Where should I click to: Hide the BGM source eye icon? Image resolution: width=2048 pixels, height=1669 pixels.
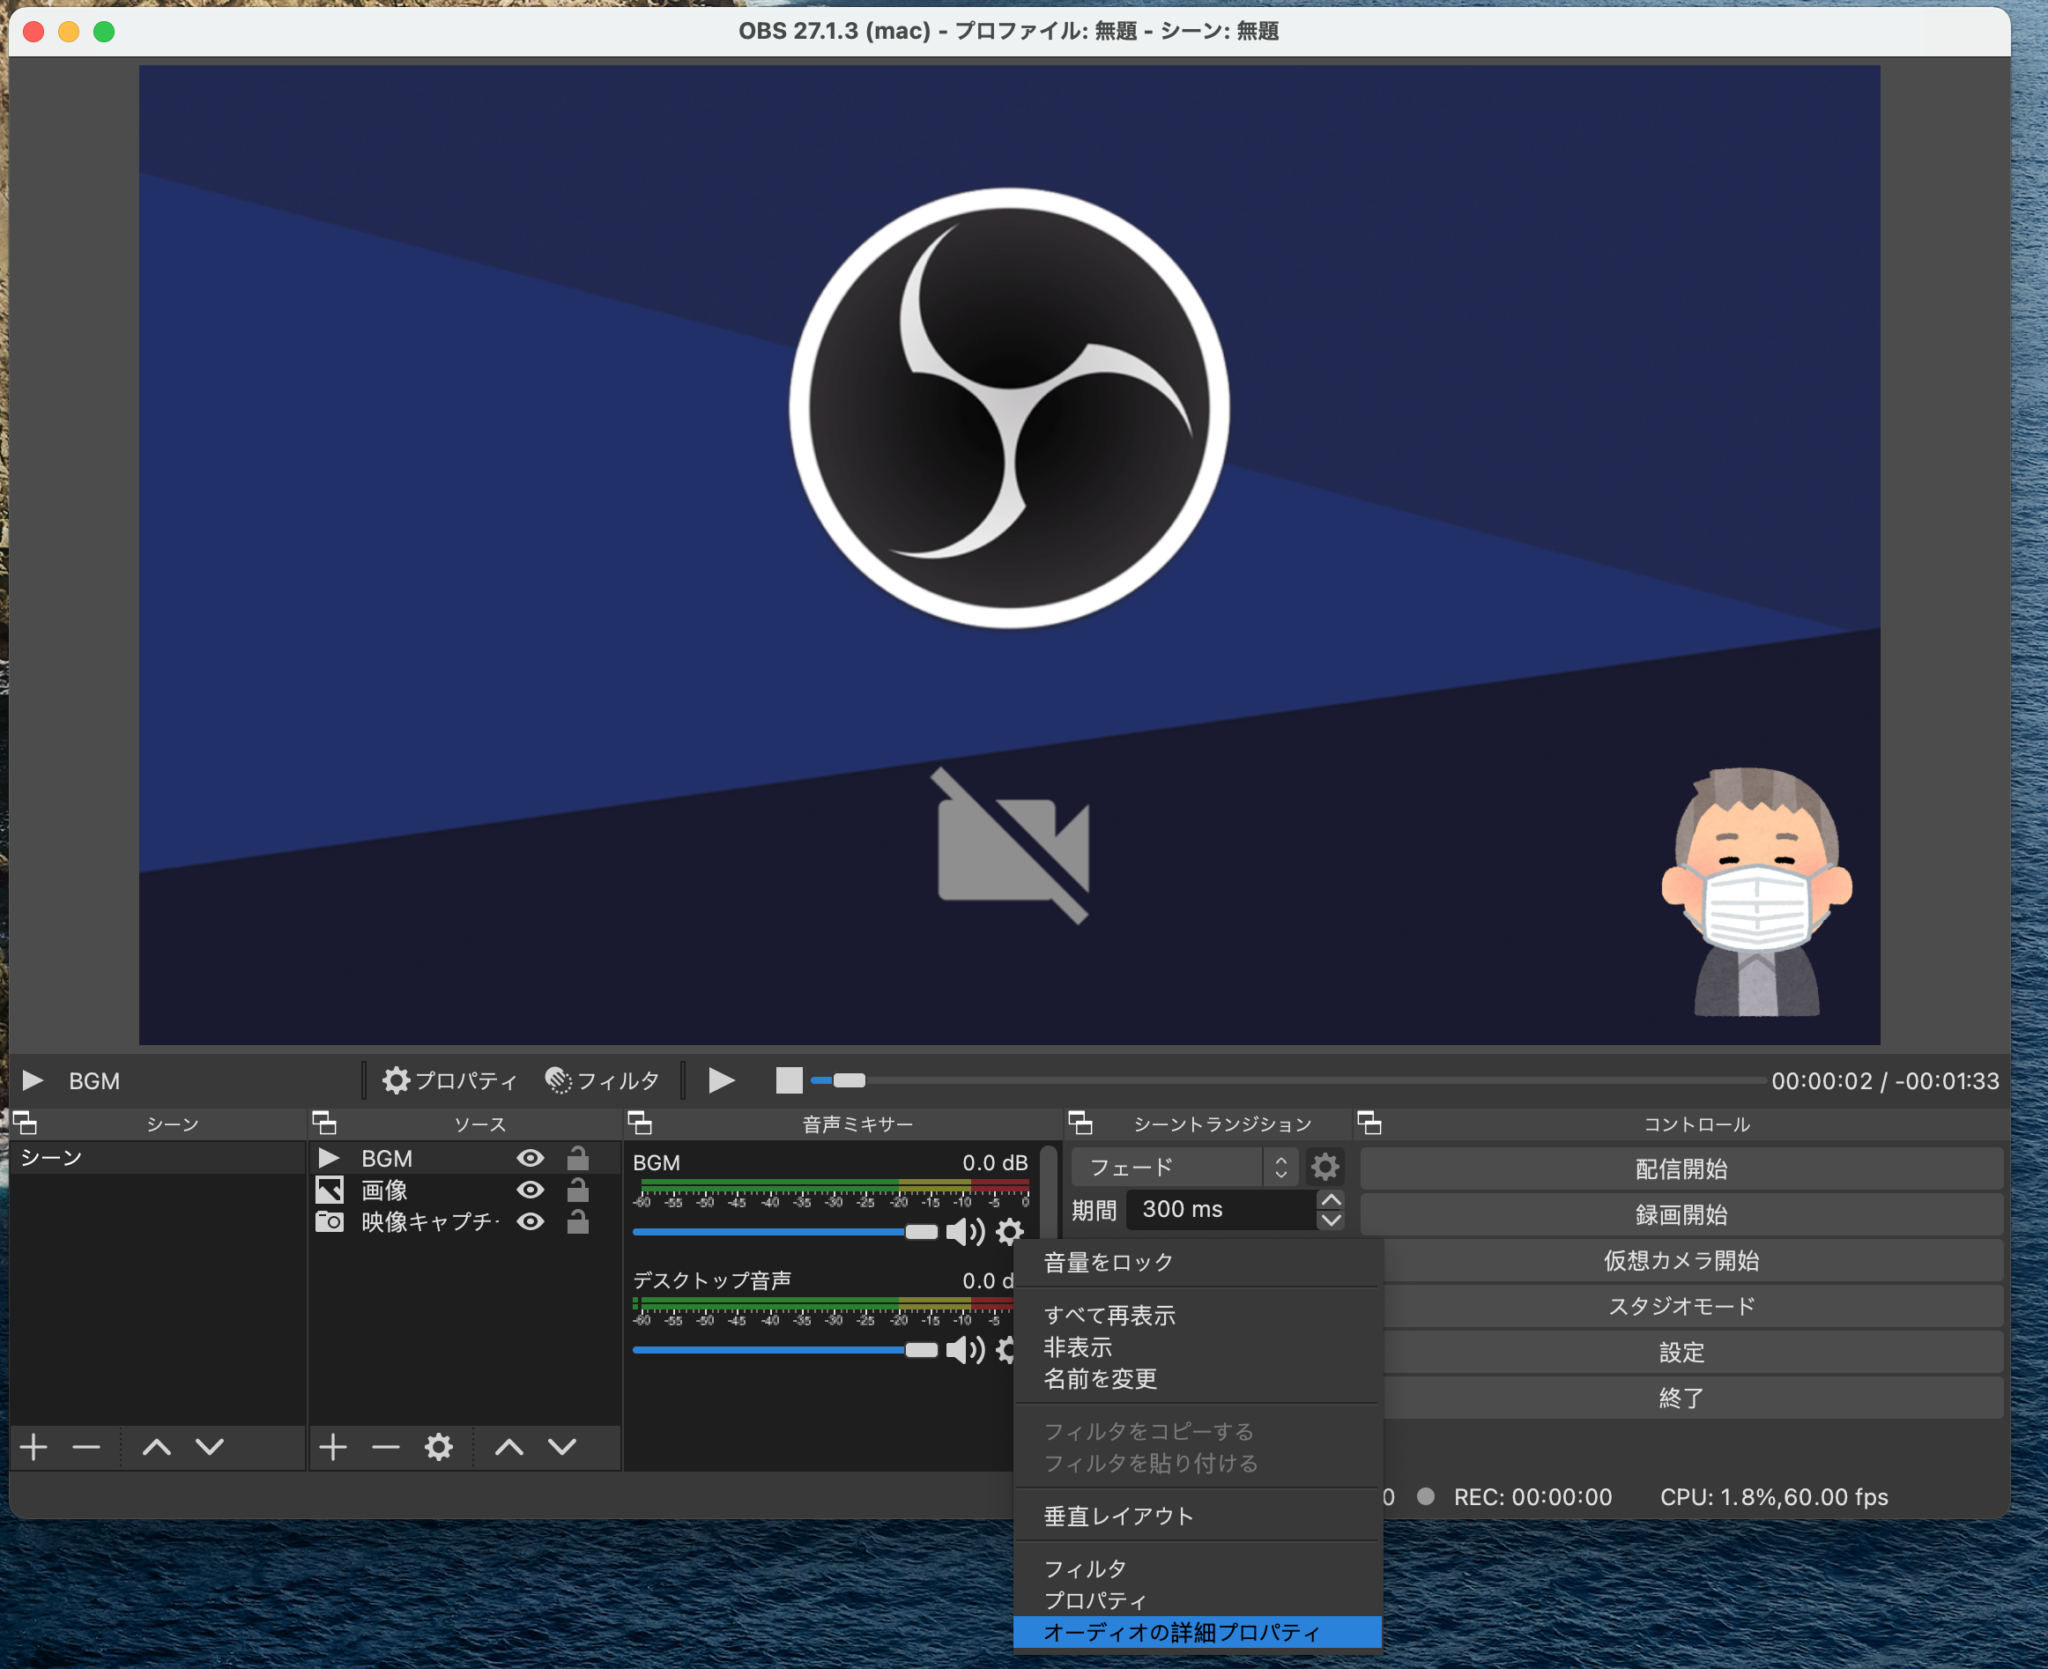coord(530,1158)
